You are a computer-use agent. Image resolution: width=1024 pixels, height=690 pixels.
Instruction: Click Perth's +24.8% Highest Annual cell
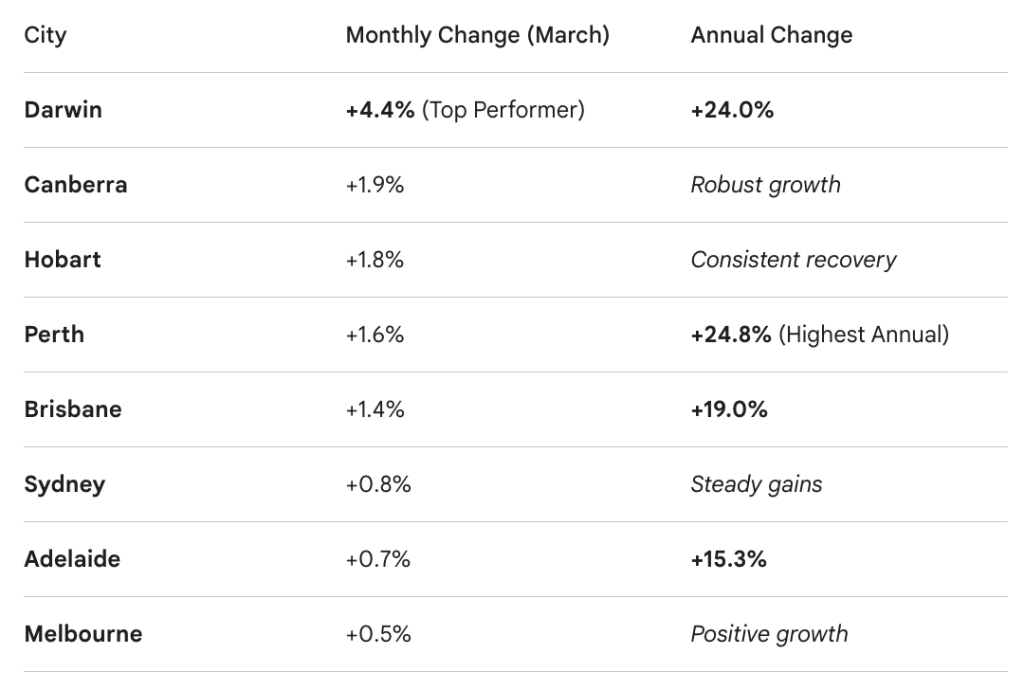pos(819,335)
